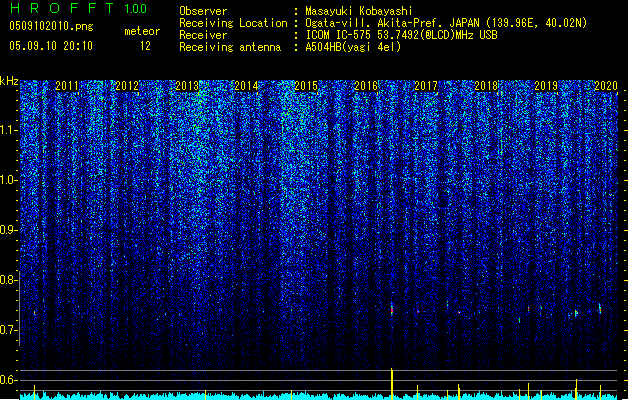
Task: Click the tallest yellow peak in power graph
Action: point(392,384)
